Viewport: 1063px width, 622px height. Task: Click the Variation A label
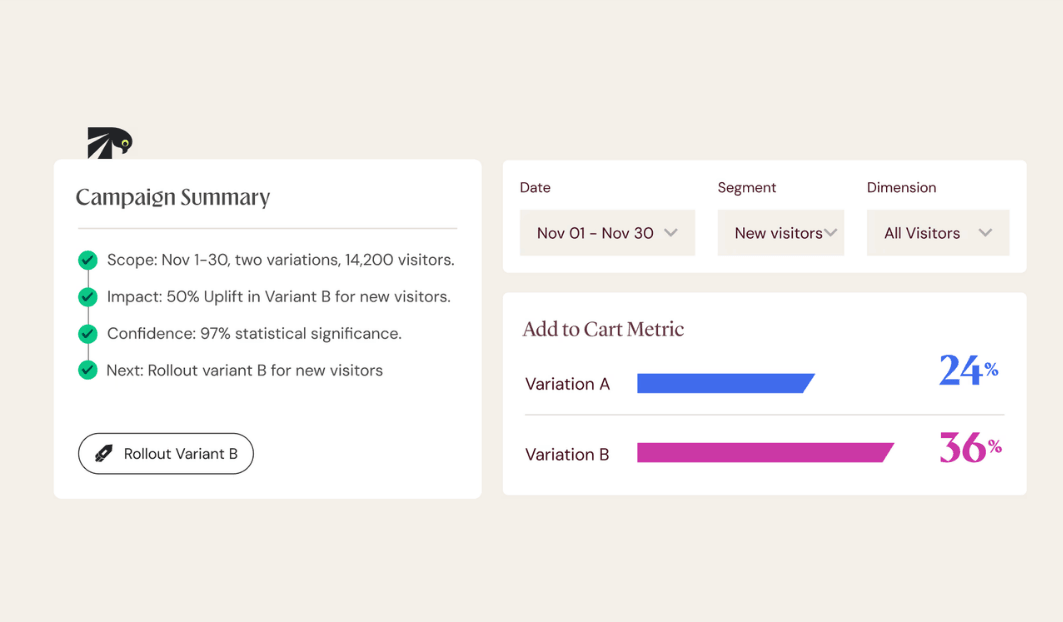tap(567, 384)
